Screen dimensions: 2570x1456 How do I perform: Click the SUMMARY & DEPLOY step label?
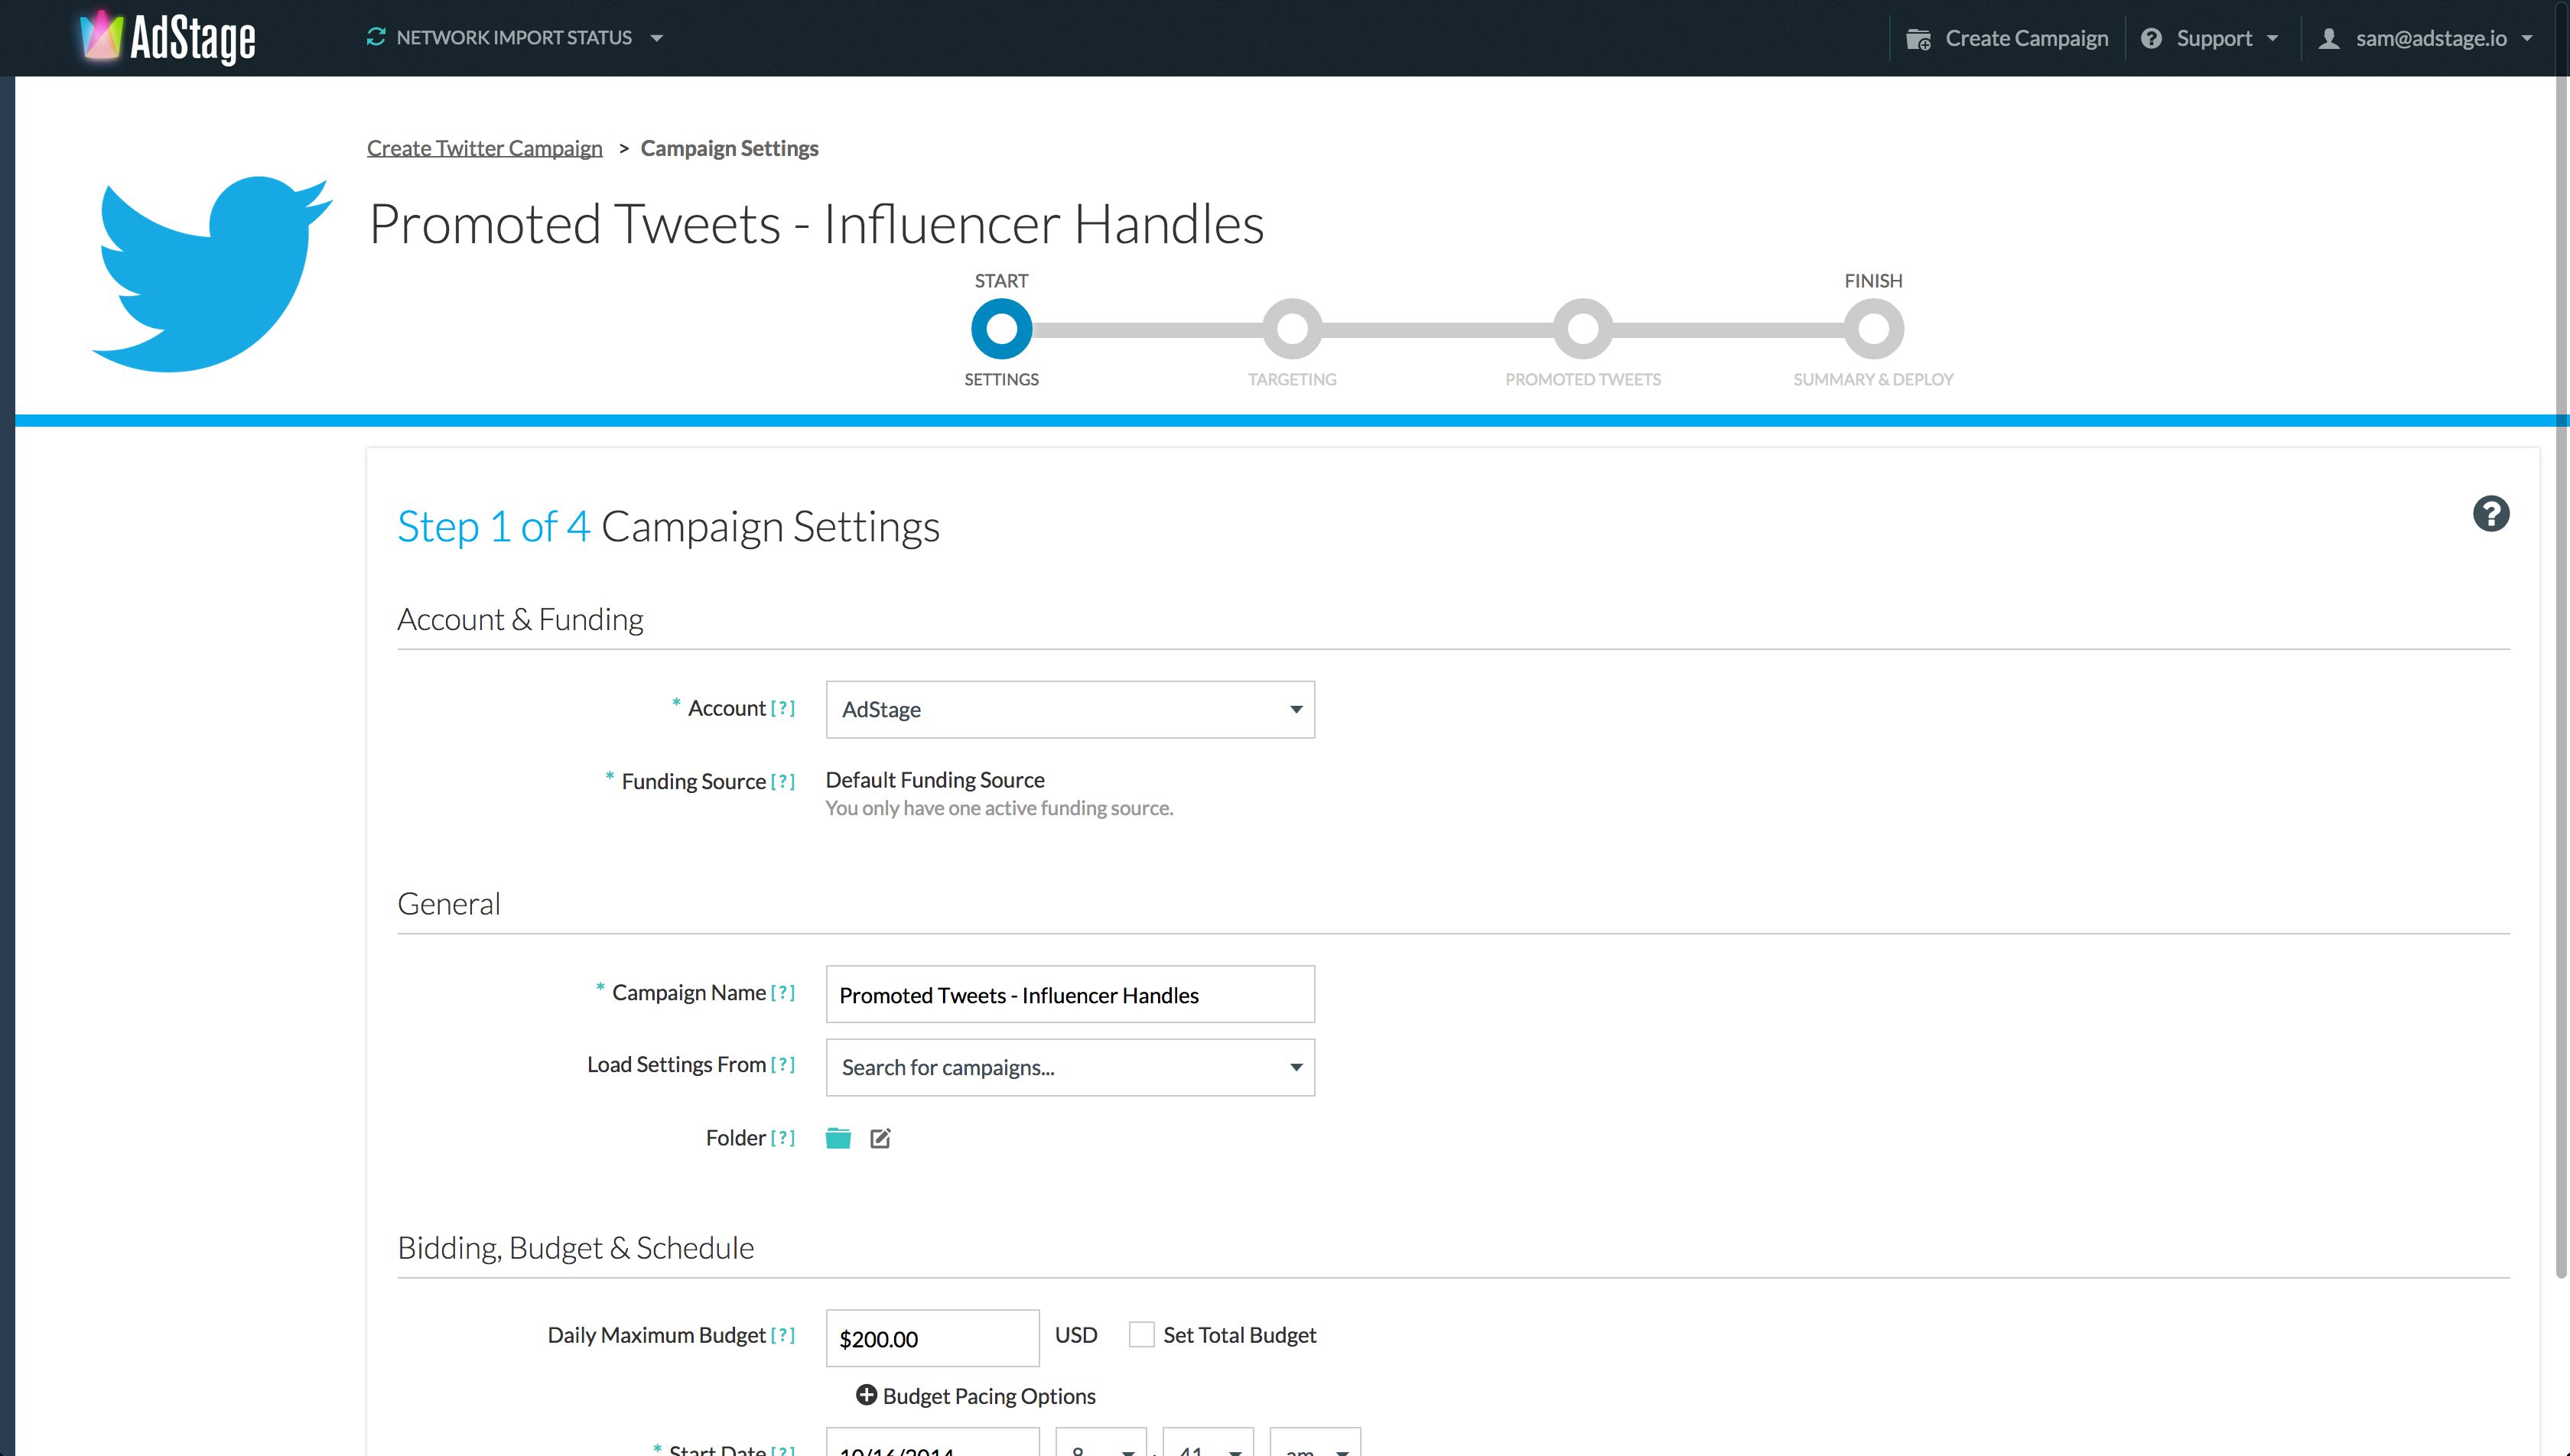coord(1873,379)
